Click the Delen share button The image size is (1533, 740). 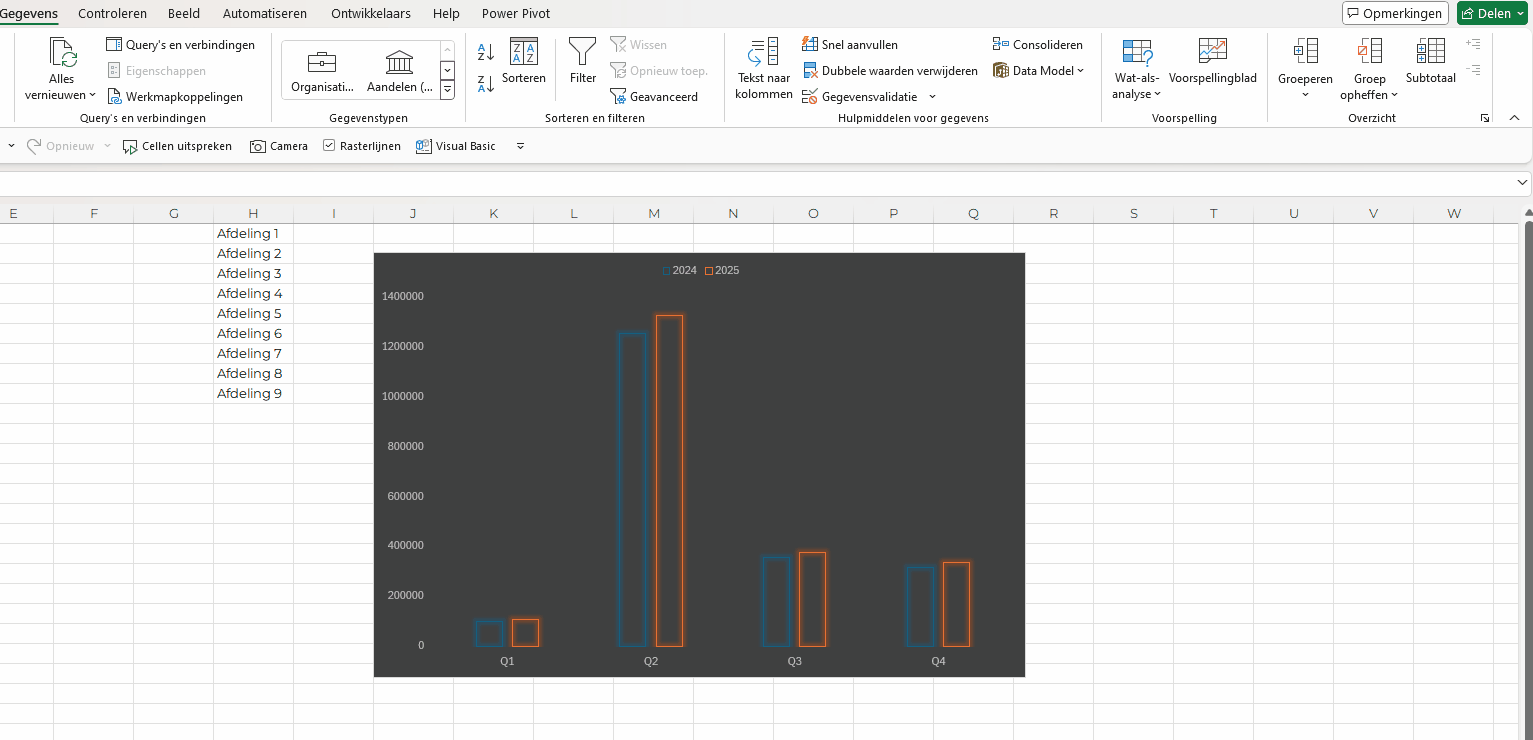click(x=1492, y=13)
